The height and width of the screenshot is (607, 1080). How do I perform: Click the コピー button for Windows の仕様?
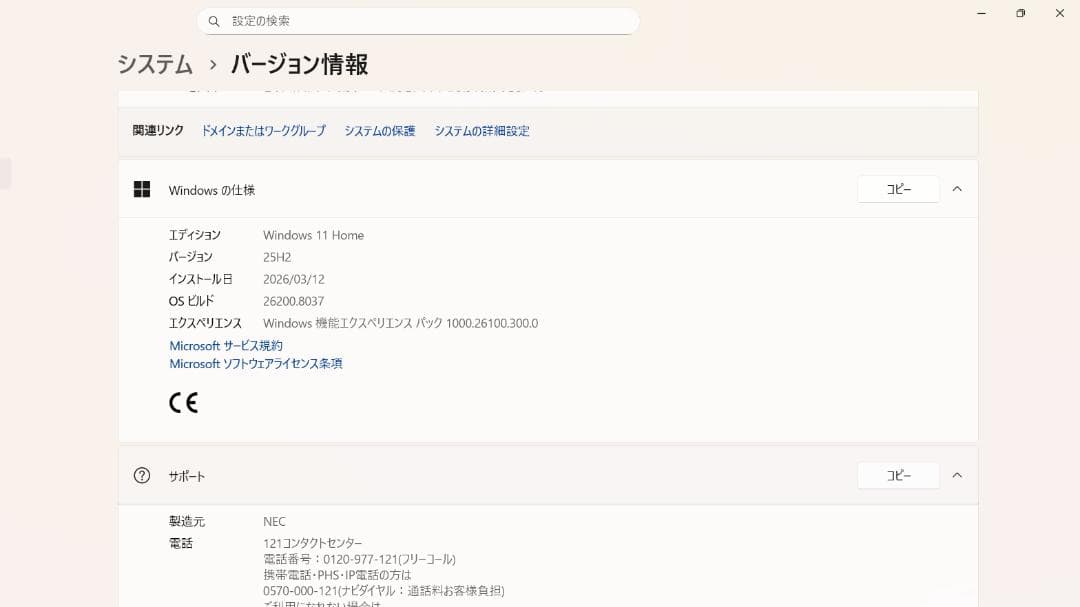(897, 188)
